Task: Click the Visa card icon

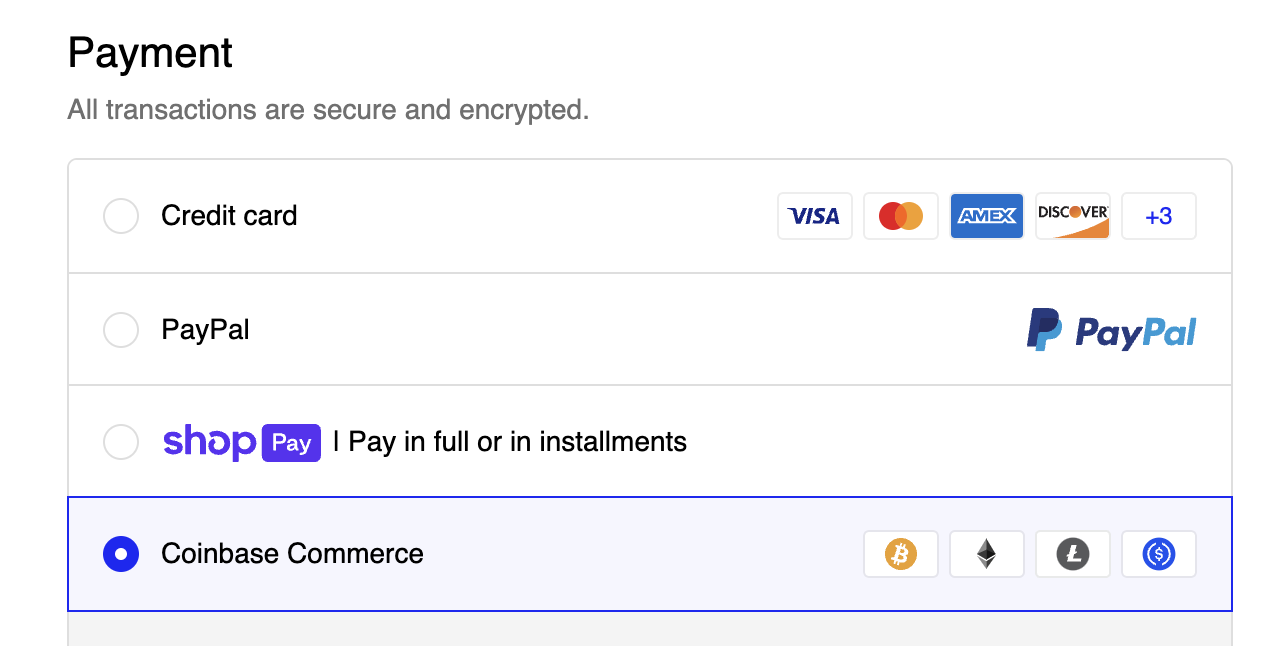Action: 814,216
